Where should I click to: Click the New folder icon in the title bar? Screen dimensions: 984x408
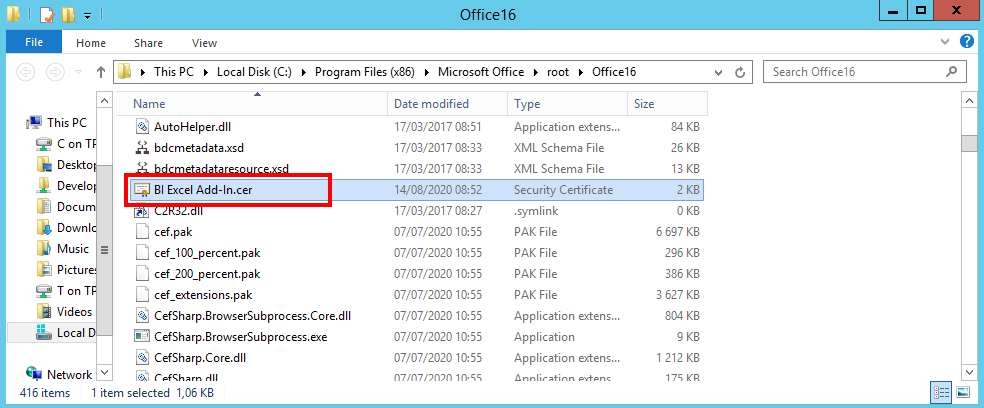[x=68, y=15]
